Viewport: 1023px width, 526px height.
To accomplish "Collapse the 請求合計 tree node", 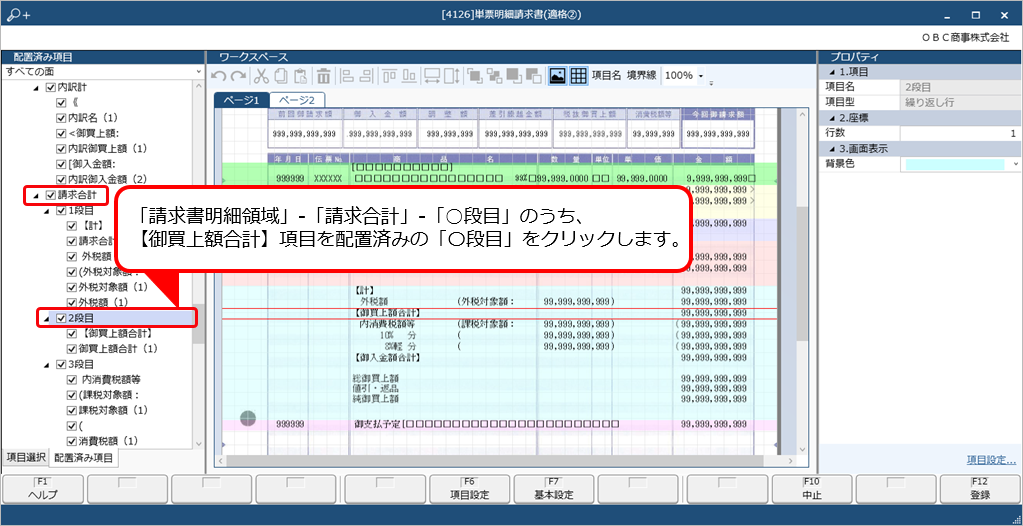I will pos(36,195).
